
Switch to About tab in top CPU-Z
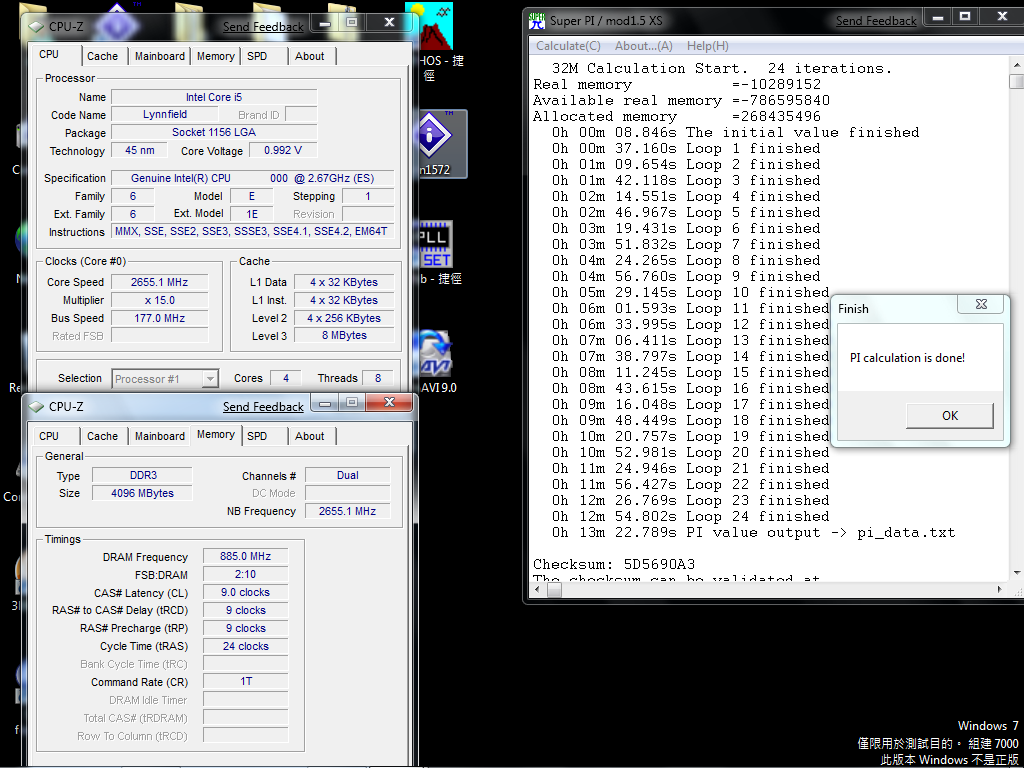[x=310, y=56]
